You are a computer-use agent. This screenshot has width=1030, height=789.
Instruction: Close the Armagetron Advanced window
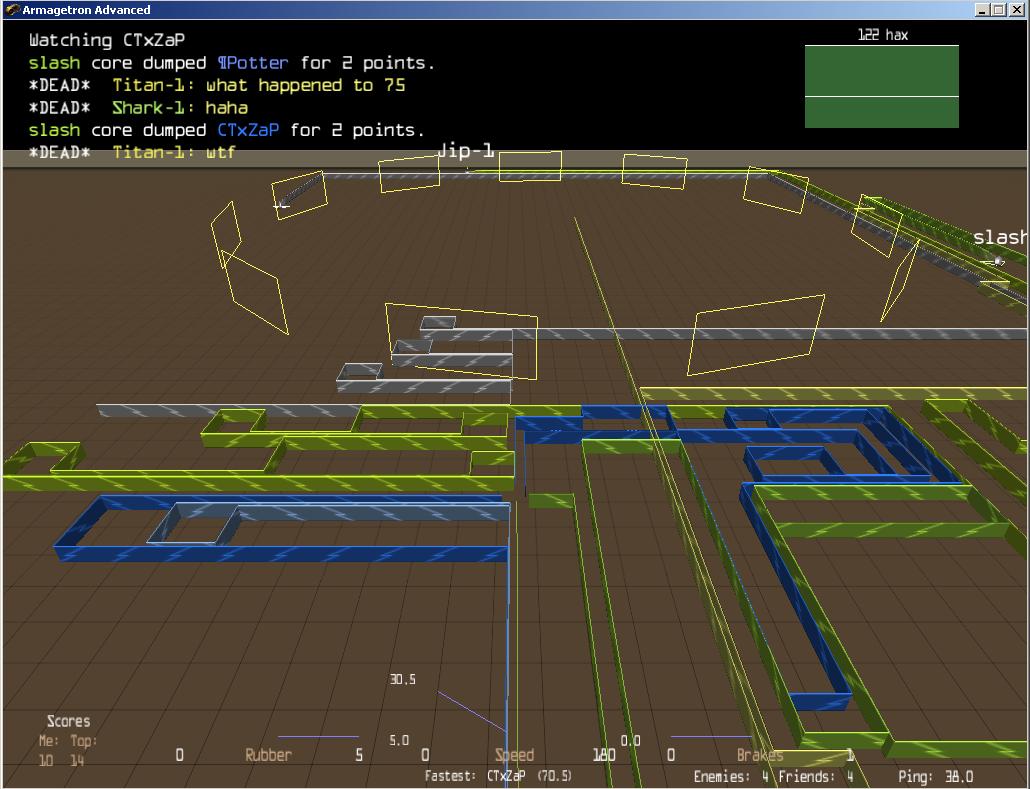[1016, 10]
